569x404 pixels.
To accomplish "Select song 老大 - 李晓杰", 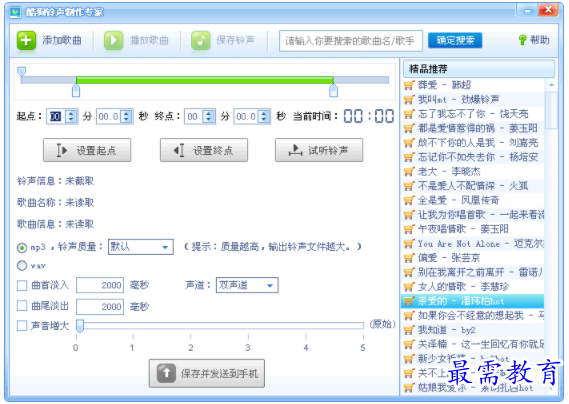I will (473, 171).
